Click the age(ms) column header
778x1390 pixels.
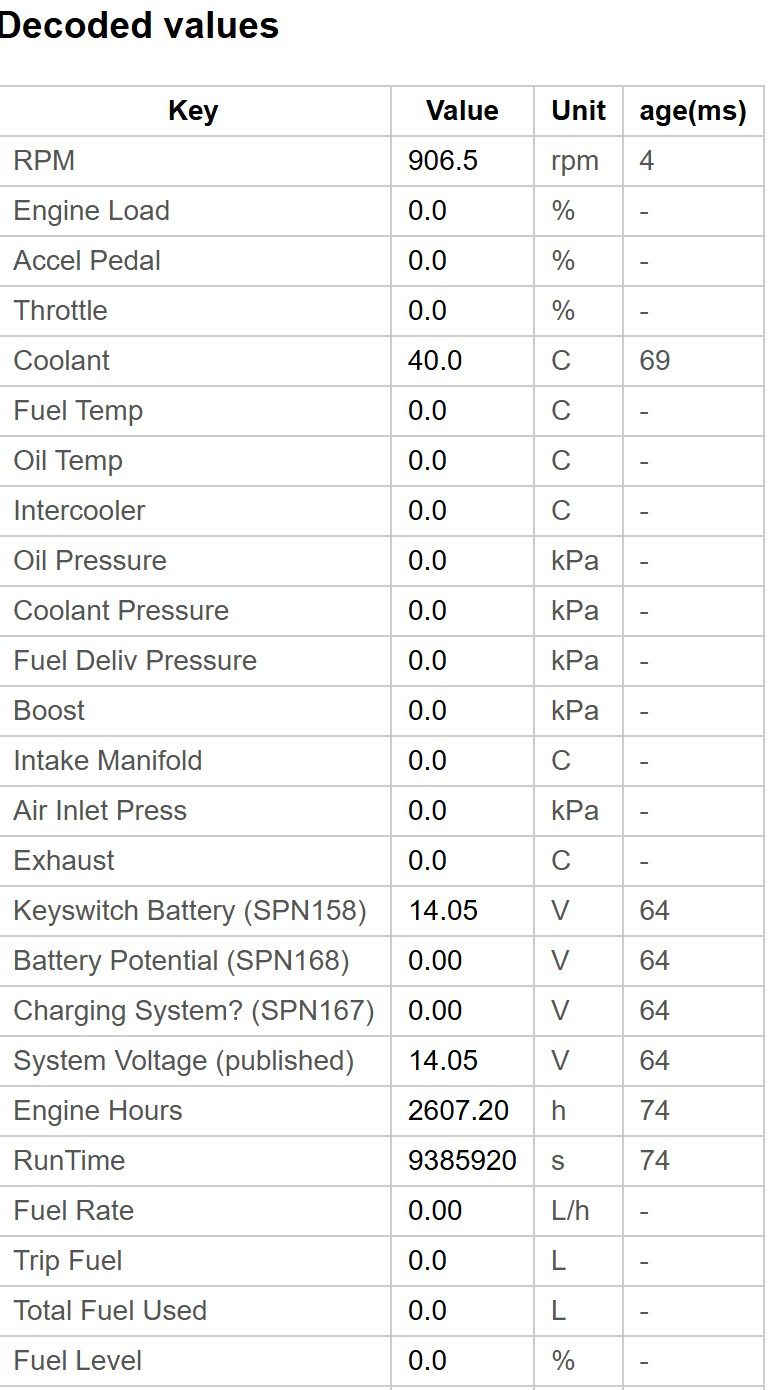tap(693, 111)
